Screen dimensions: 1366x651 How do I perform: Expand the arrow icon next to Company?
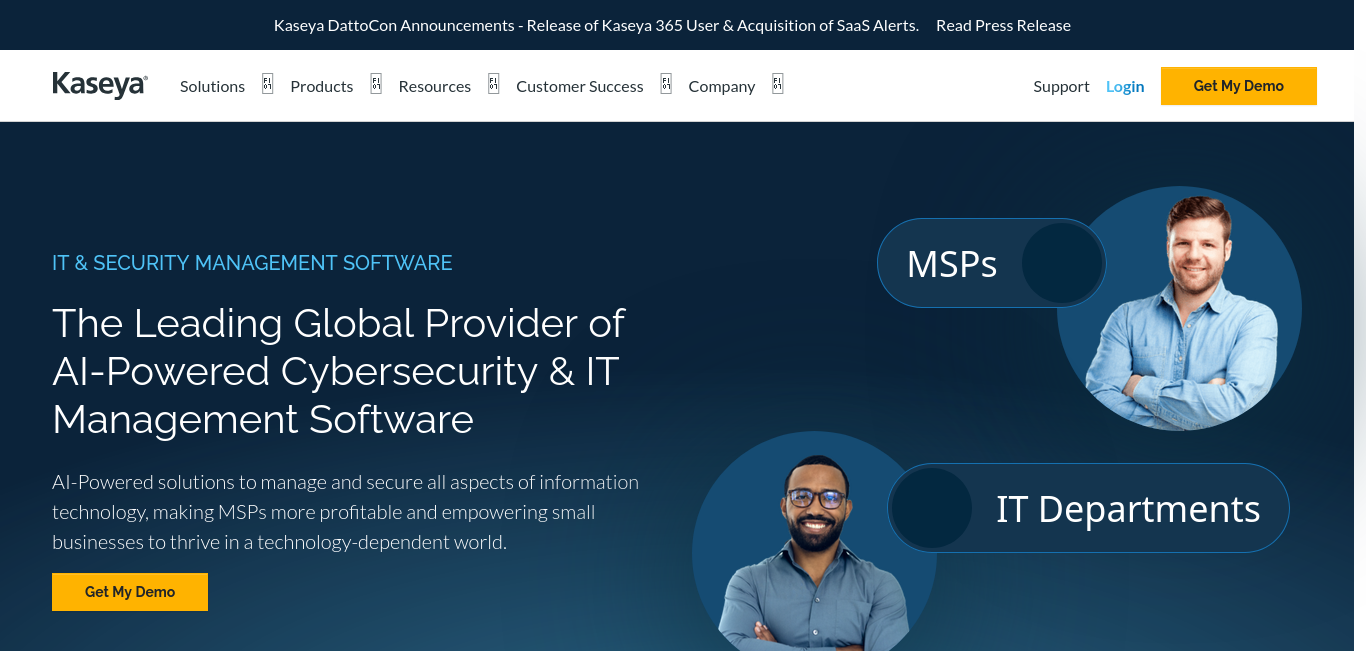point(778,83)
